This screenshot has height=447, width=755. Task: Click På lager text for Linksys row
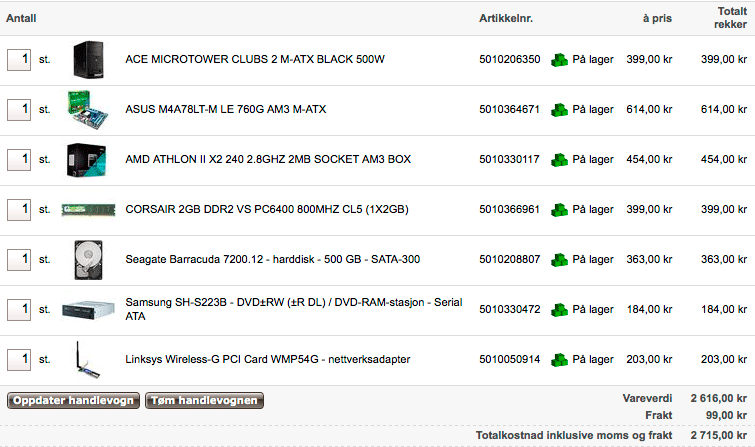[593, 360]
